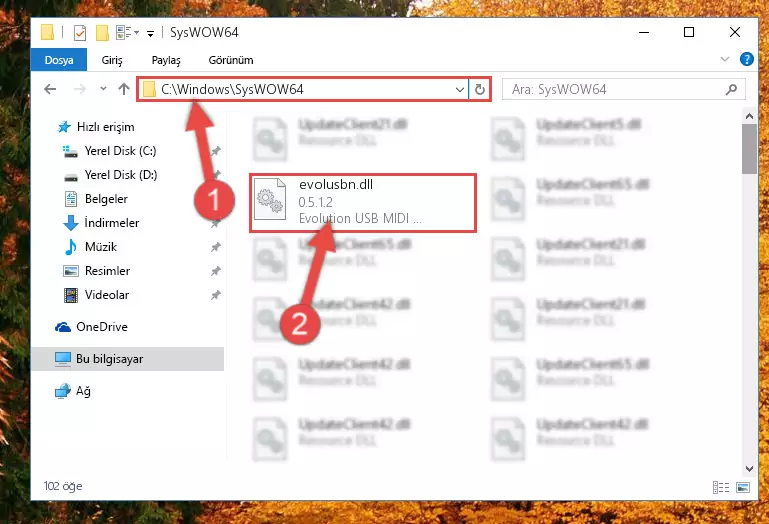Open the Dosya tab
Viewport: 769px width, 524px height.
(x=59, y=60)
